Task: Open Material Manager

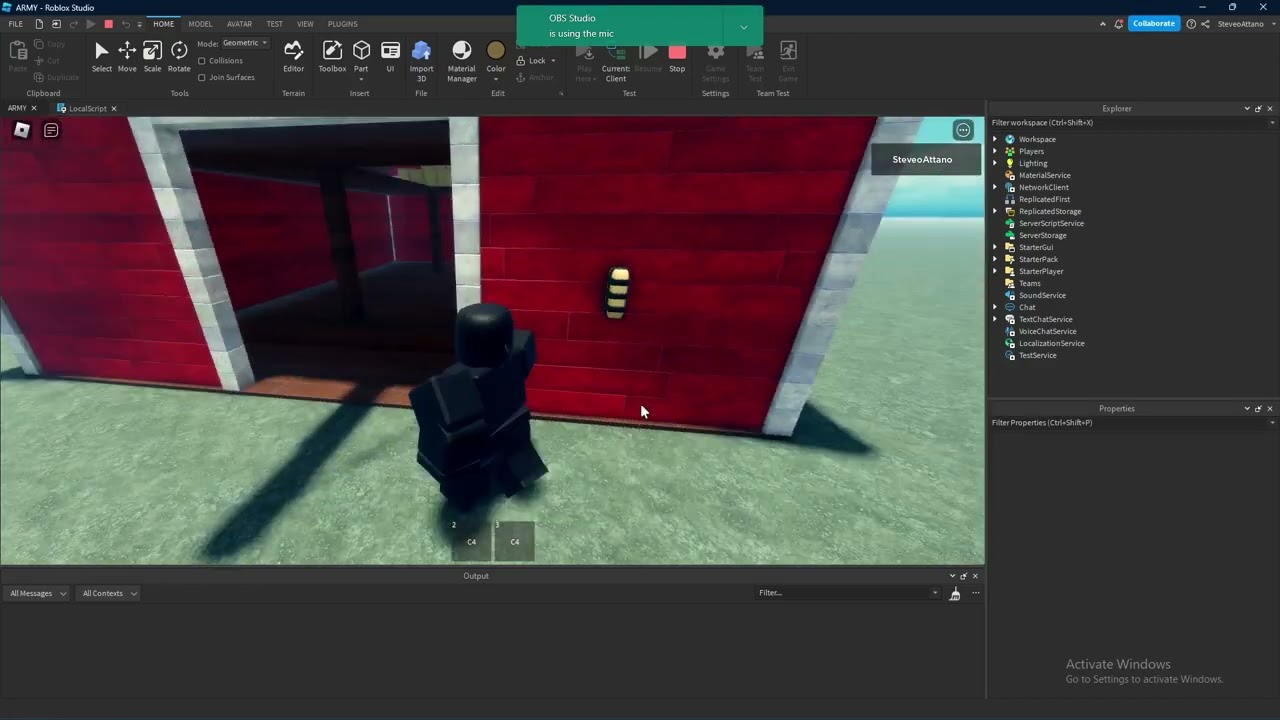Action: point(461,60)
